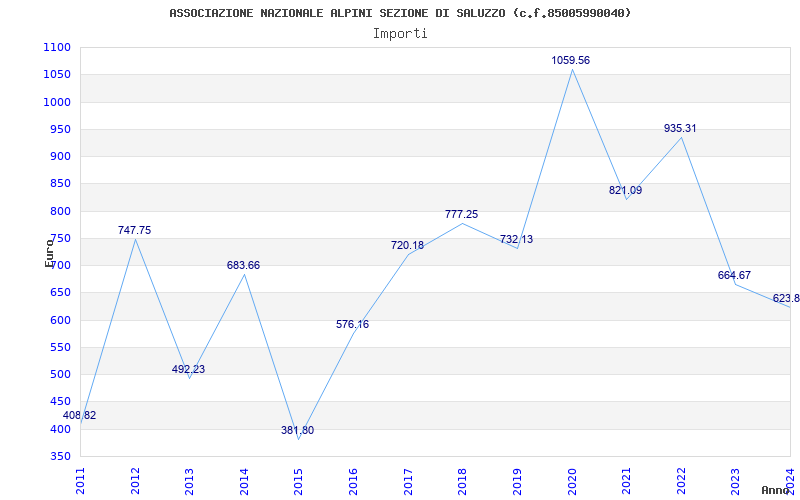The image size is (800, 500).
Task: Click the data label 747.75
Action: click(135, 231)
